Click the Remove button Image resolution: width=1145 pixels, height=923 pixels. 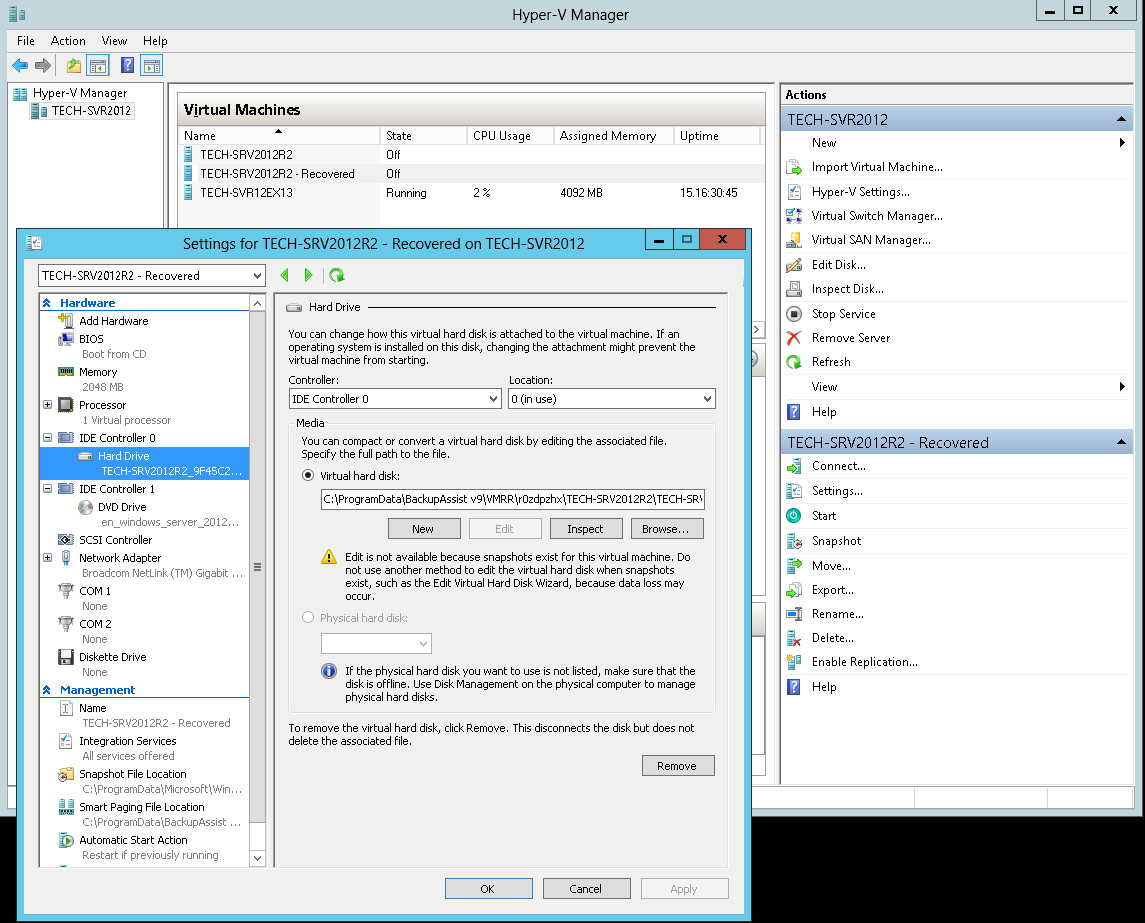coord(678,766)
